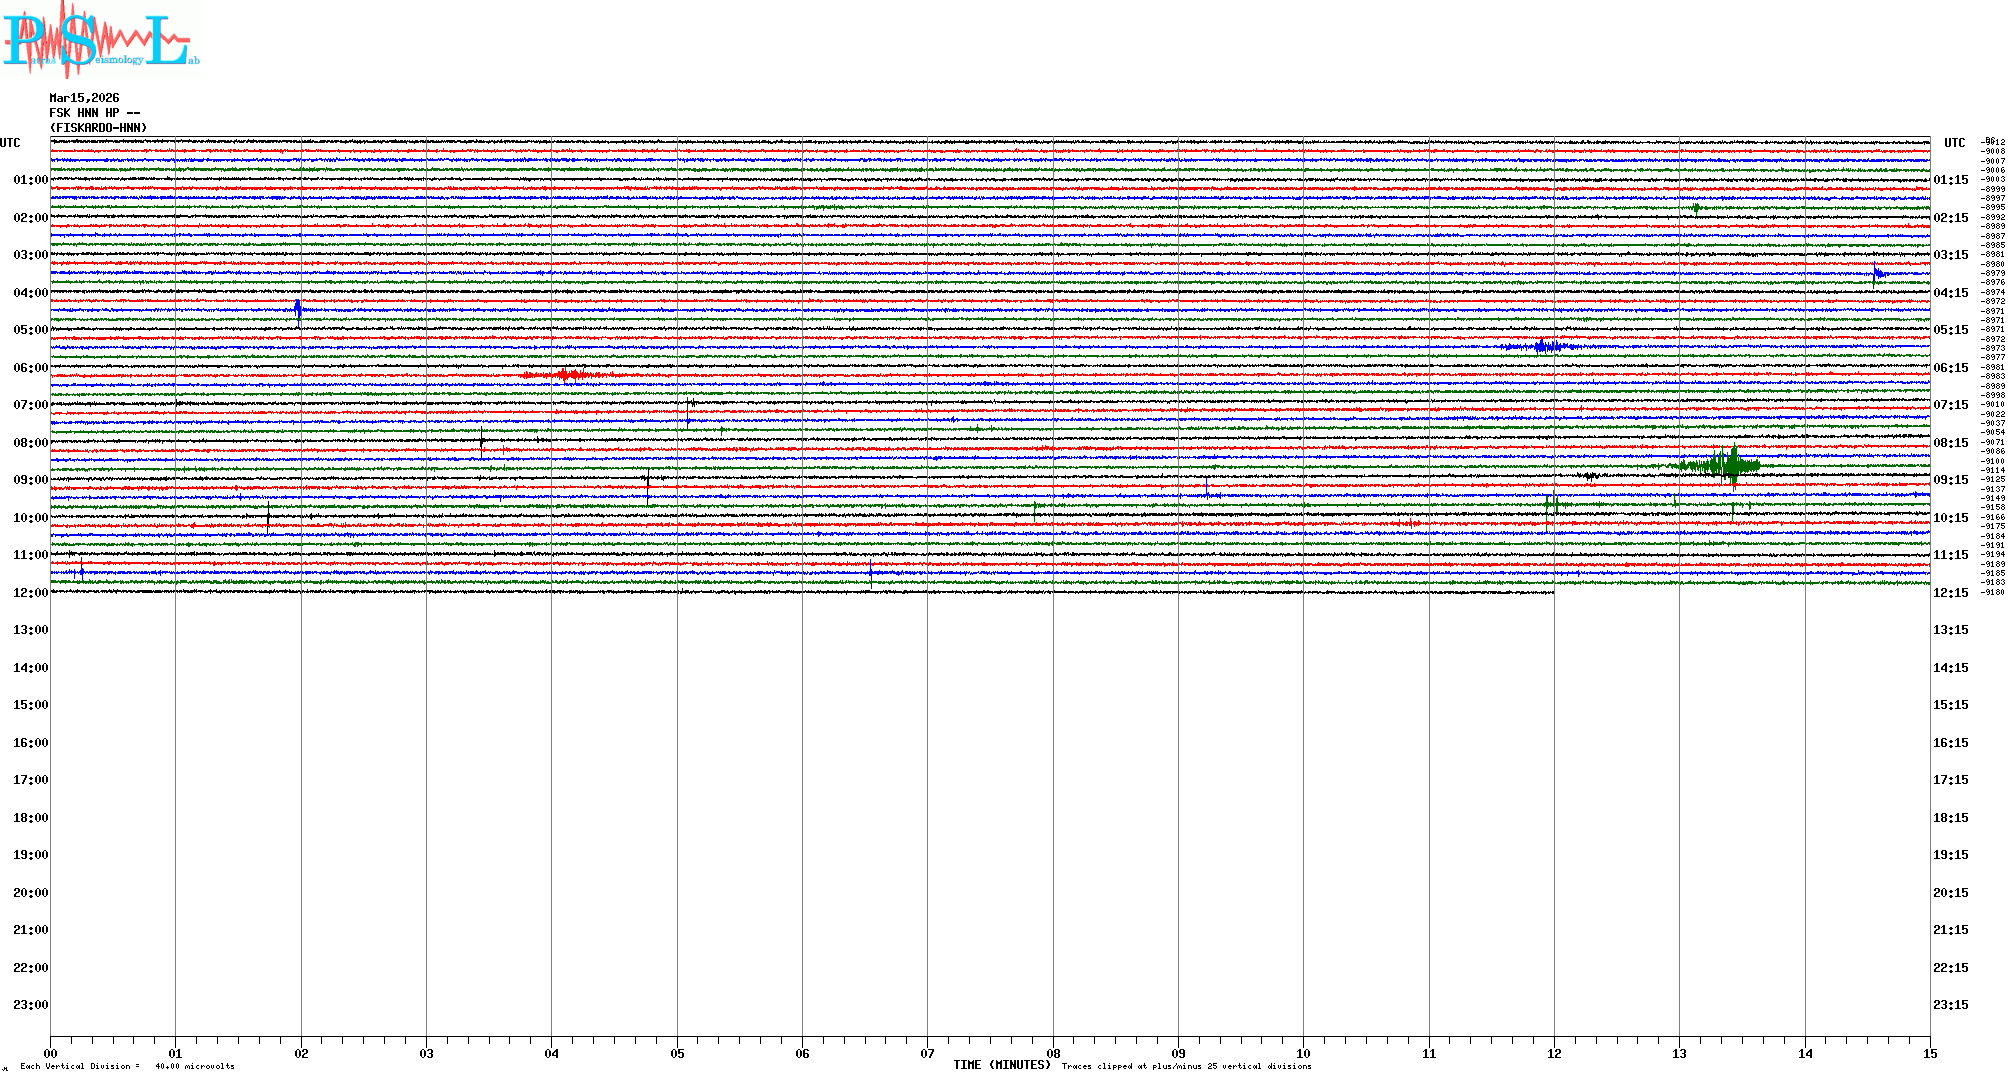Click the red seismic event near minute 04
2010x1080 pixels.
tap(566, 375)
